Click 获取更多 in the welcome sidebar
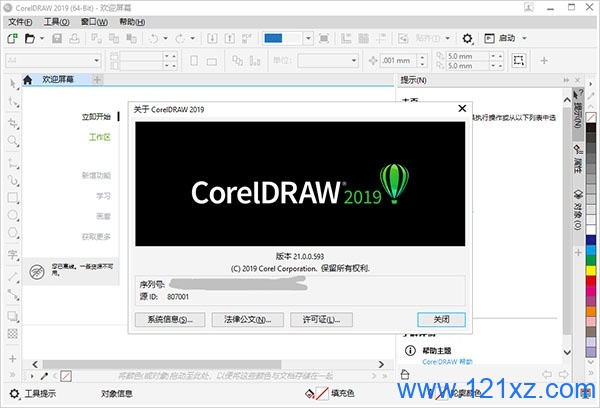 coord(96,237)
